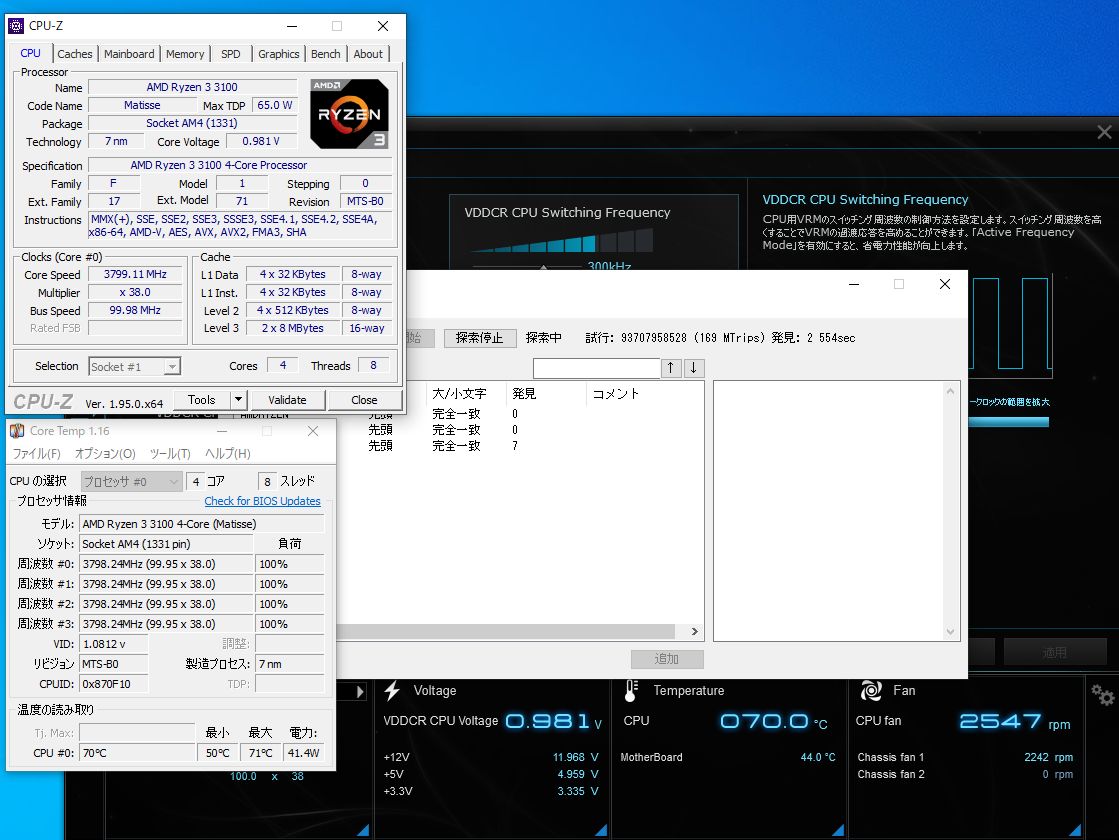Click the Core Temp app icon in title bar

pyautogui.click(x=17, y=431)
